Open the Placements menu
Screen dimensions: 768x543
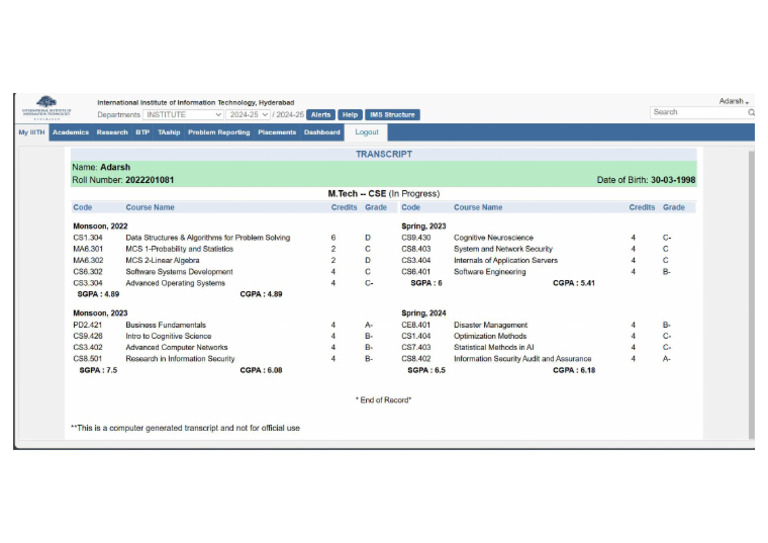277,132
